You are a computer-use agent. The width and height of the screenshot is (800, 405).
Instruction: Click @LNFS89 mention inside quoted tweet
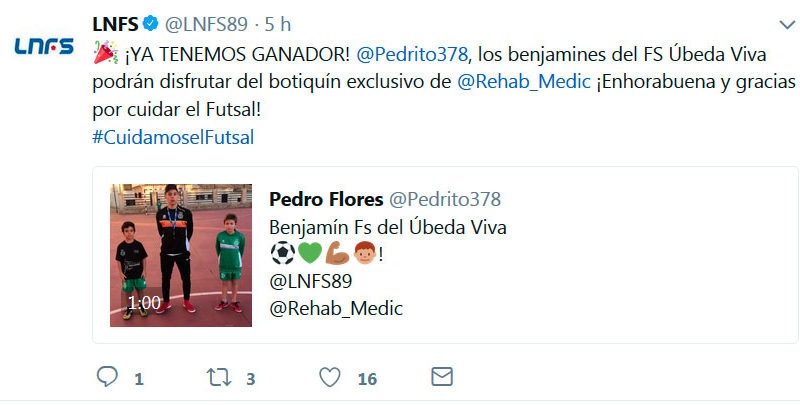(x=311, y=281)
